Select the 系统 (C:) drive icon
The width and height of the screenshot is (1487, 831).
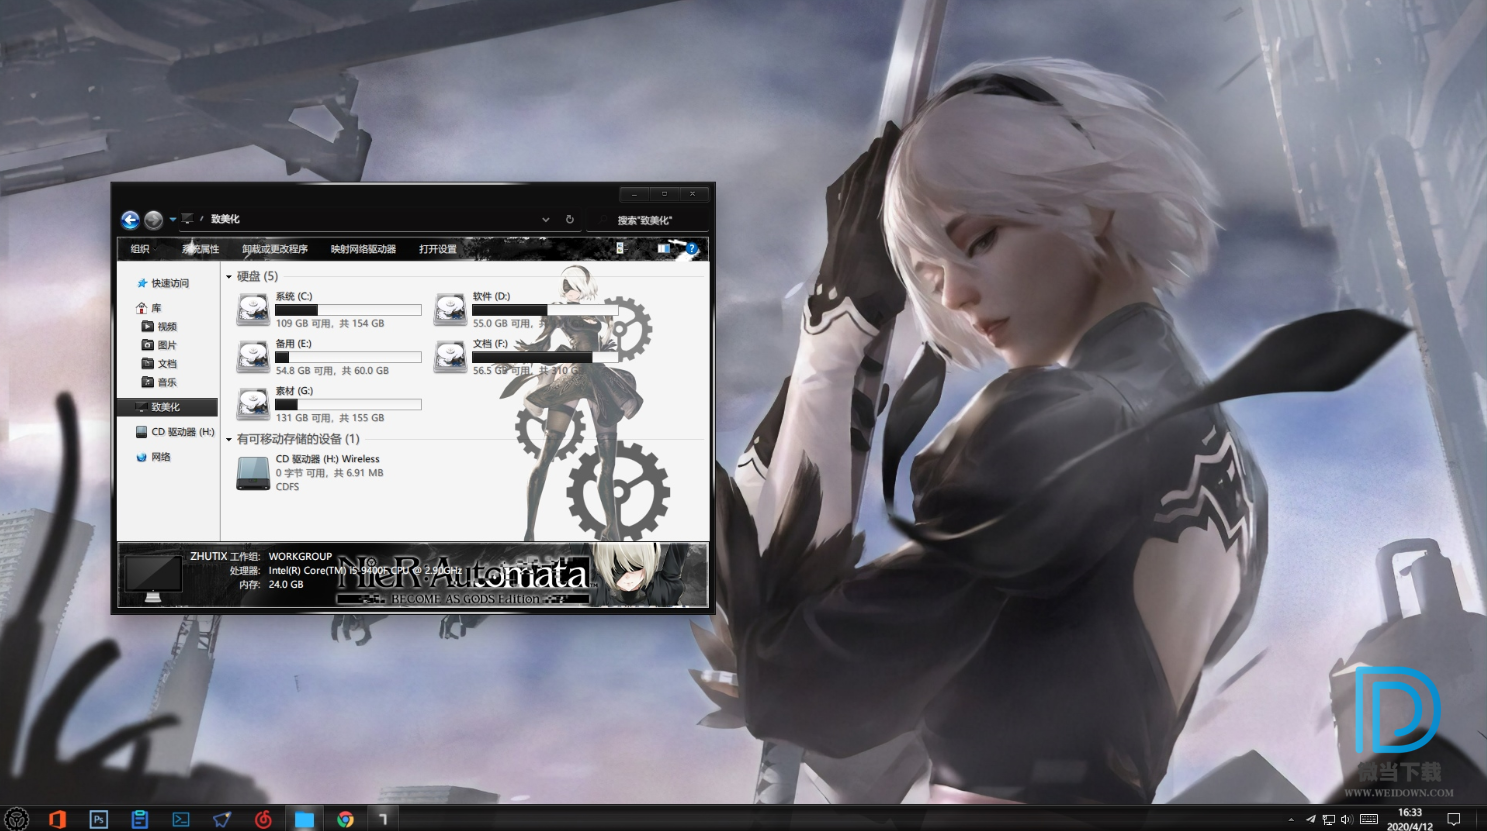(252, 309)
